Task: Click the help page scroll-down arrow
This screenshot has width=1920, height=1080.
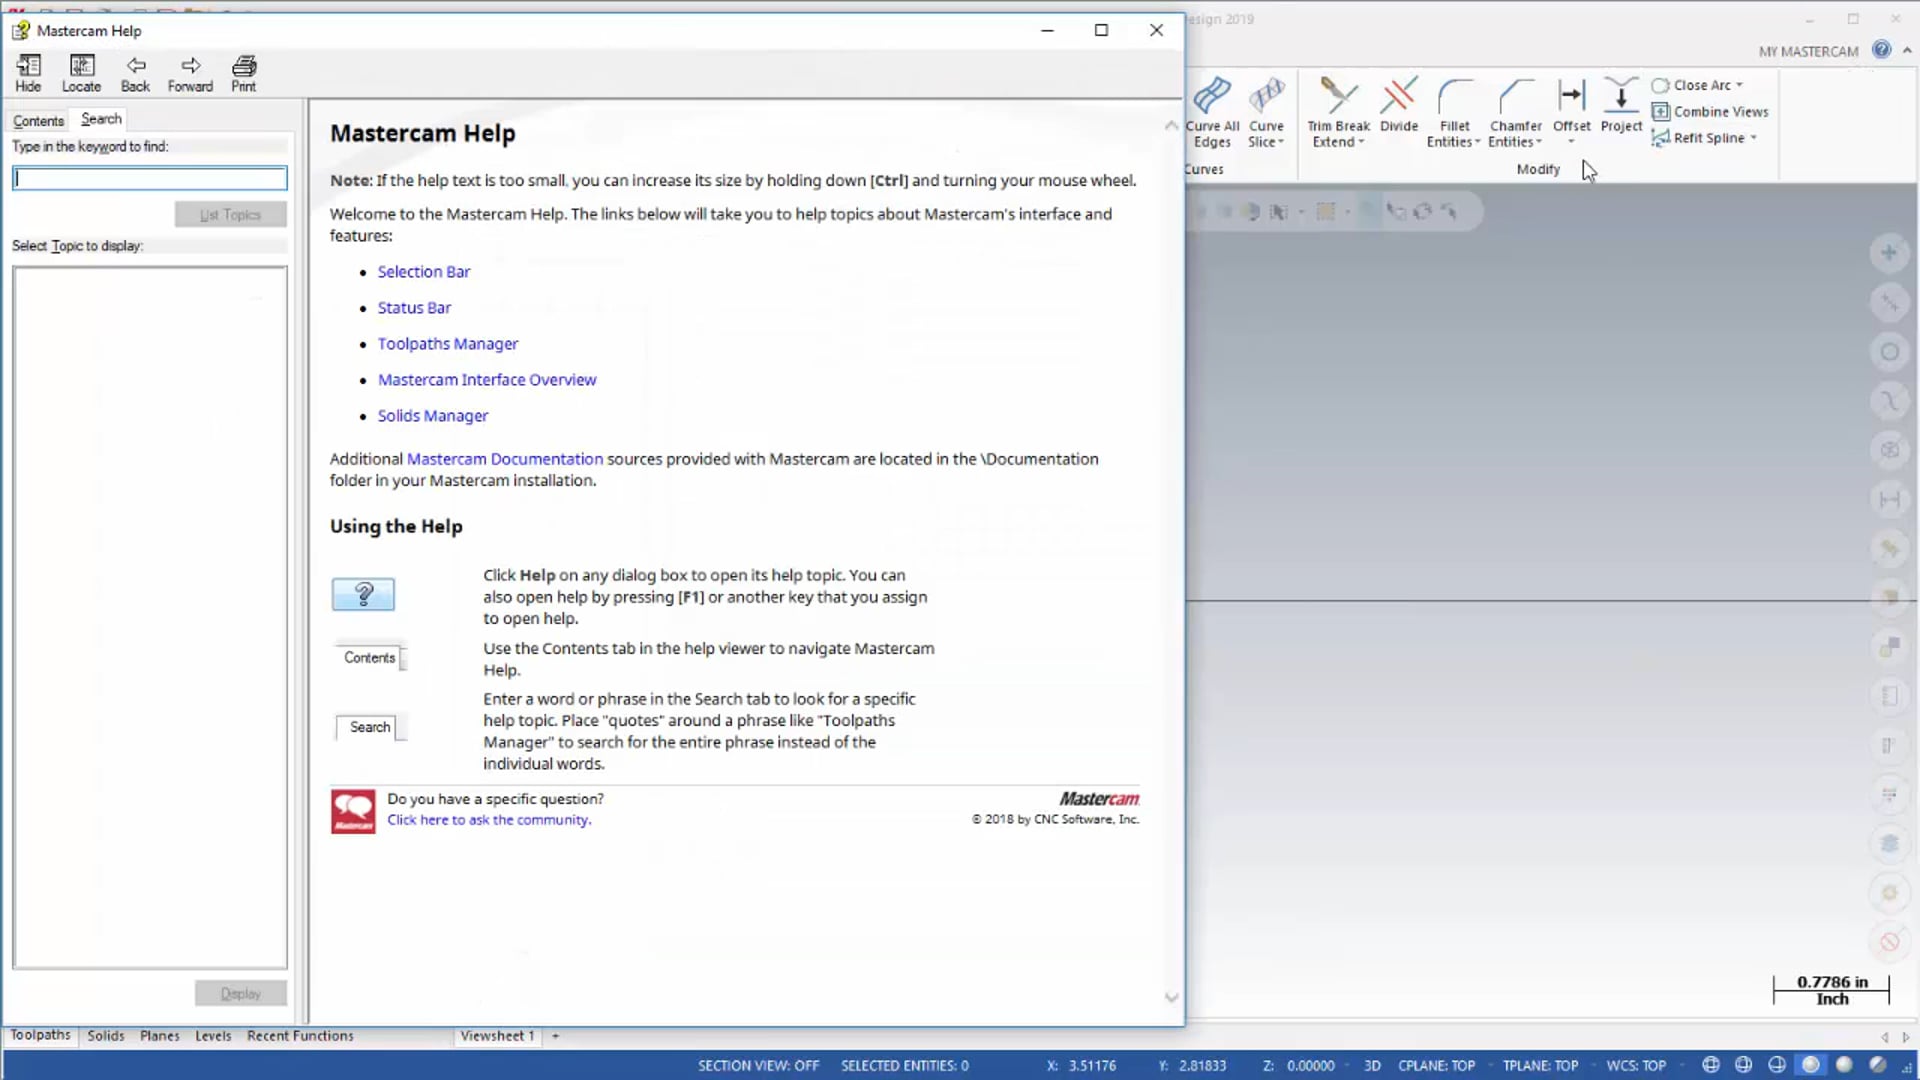Action: [1171, 997]
